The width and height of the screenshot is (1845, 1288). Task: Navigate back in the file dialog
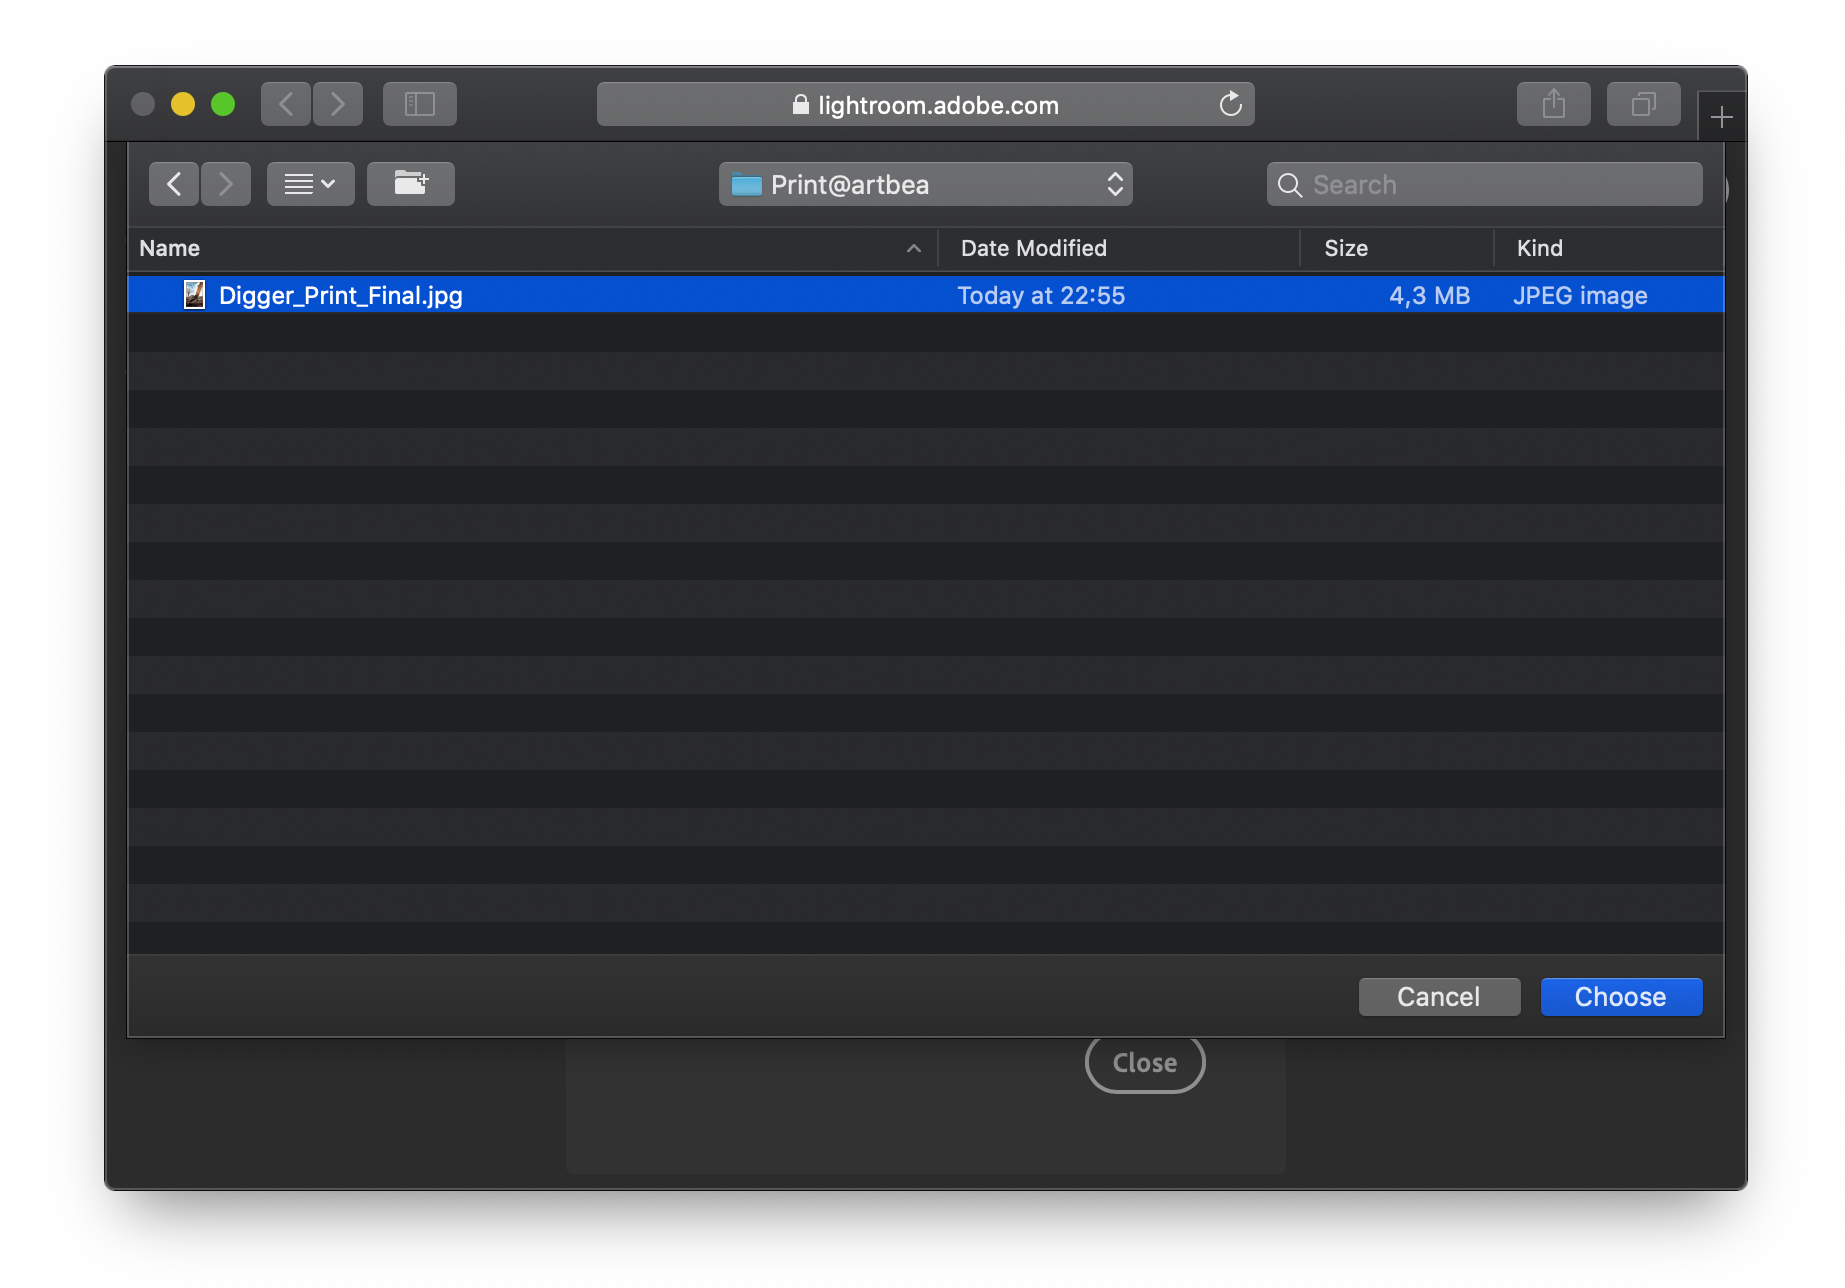[174, 184]
